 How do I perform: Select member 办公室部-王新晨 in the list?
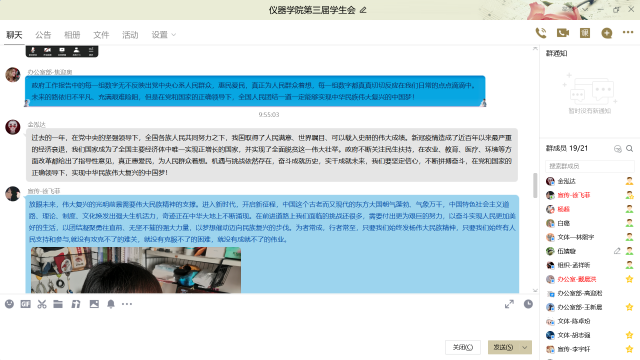coord(589,307)
